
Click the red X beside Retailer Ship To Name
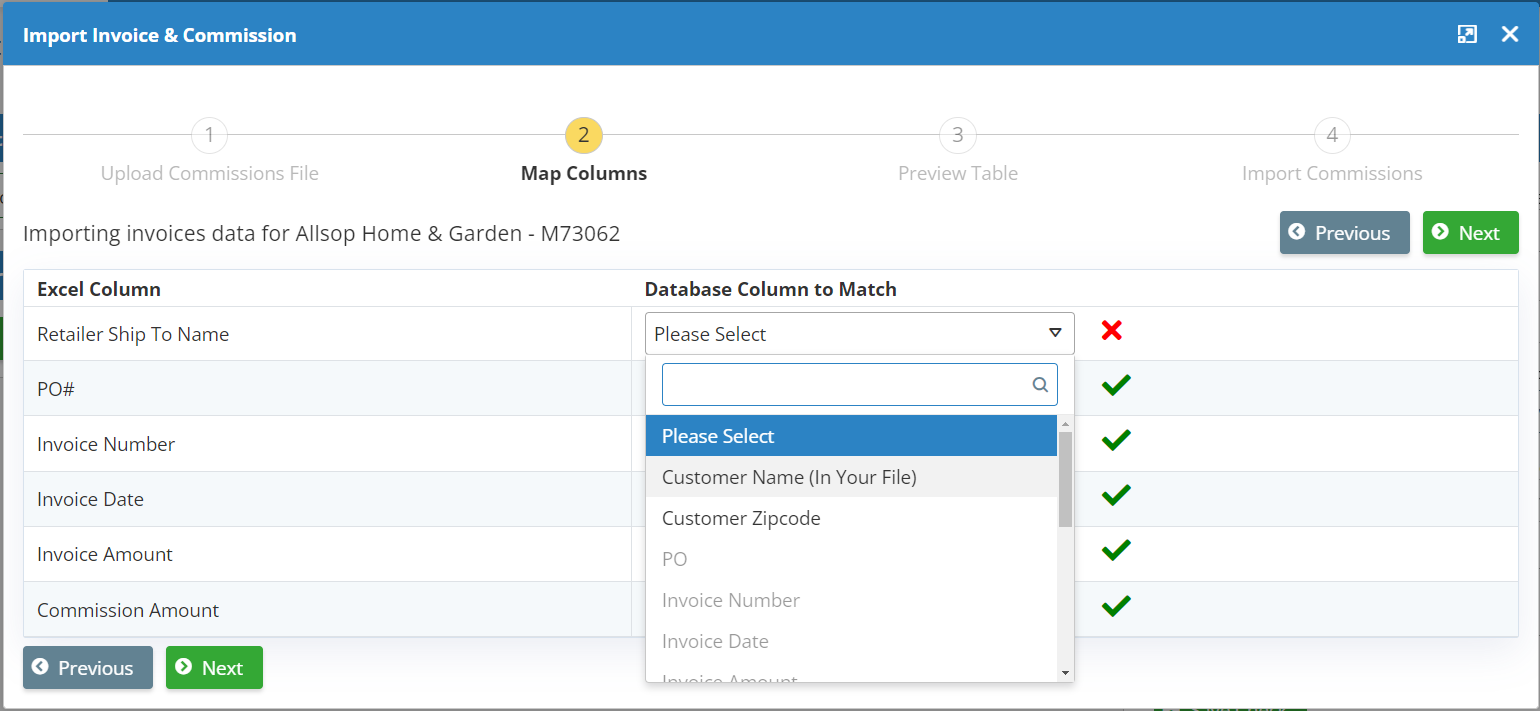click(1111, 330)
